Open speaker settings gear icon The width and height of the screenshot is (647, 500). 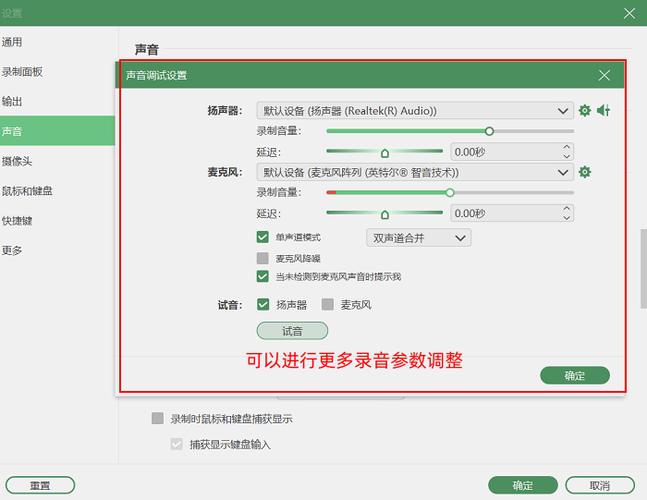tap(584, 111)
